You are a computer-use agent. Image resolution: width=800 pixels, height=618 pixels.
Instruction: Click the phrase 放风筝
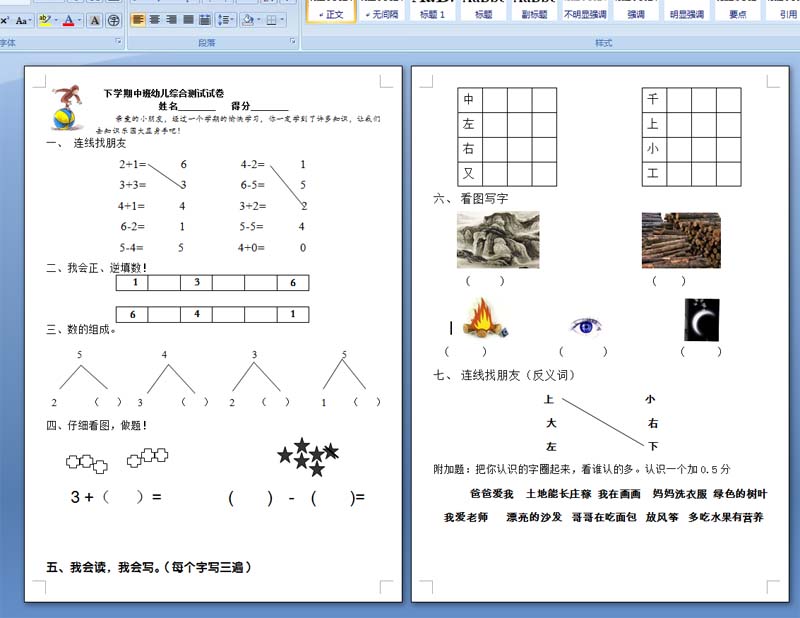point(662,517)
